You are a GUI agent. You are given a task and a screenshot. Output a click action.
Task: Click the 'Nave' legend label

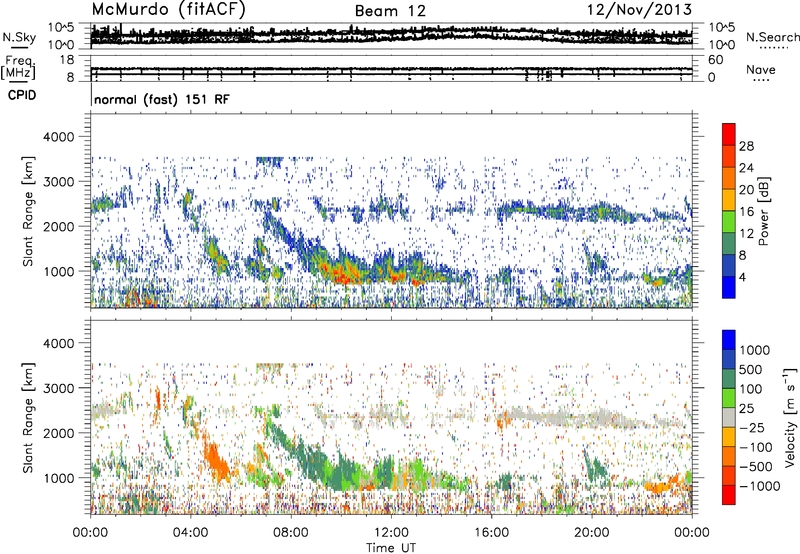pos(760,69)
